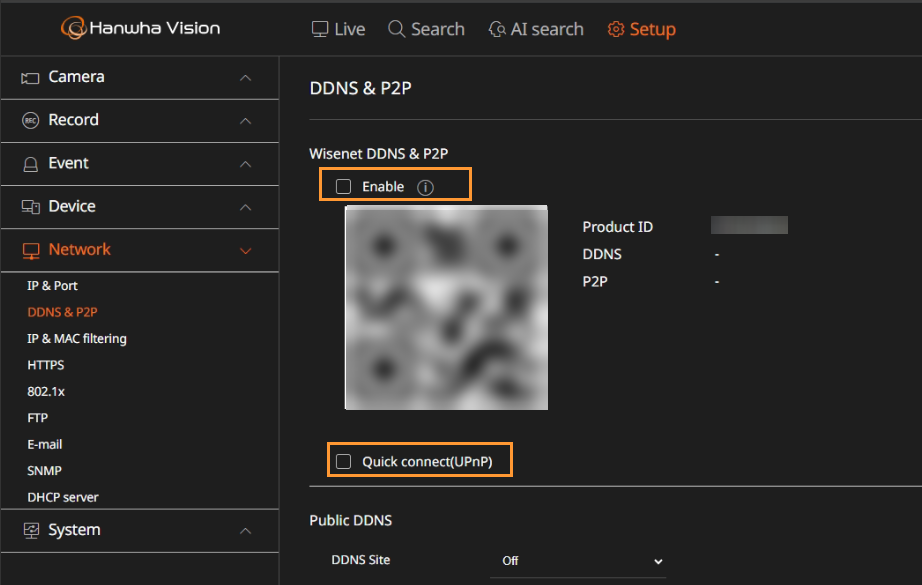The width and height of the screenshot is (922, 585).
Task: Enable Wisenet DDNS & P2P checkbox
Action: point(343,186)
